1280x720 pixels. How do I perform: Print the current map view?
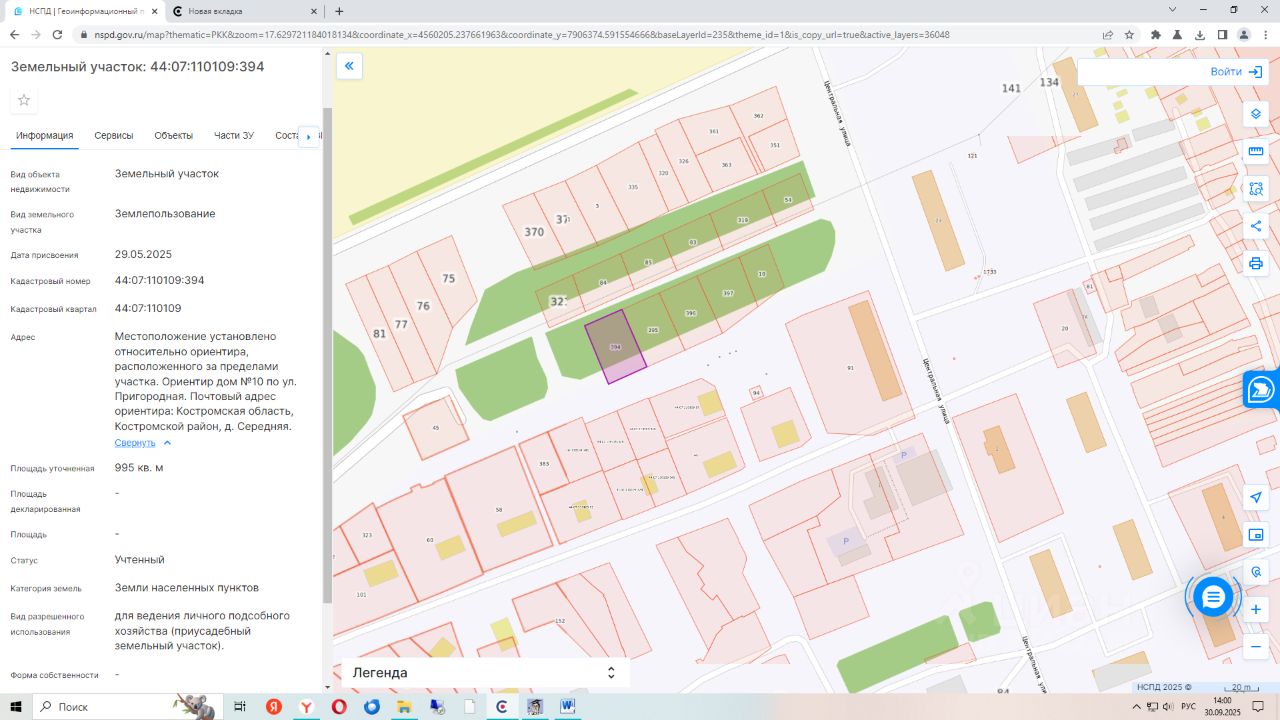(x=1256, y=264)
